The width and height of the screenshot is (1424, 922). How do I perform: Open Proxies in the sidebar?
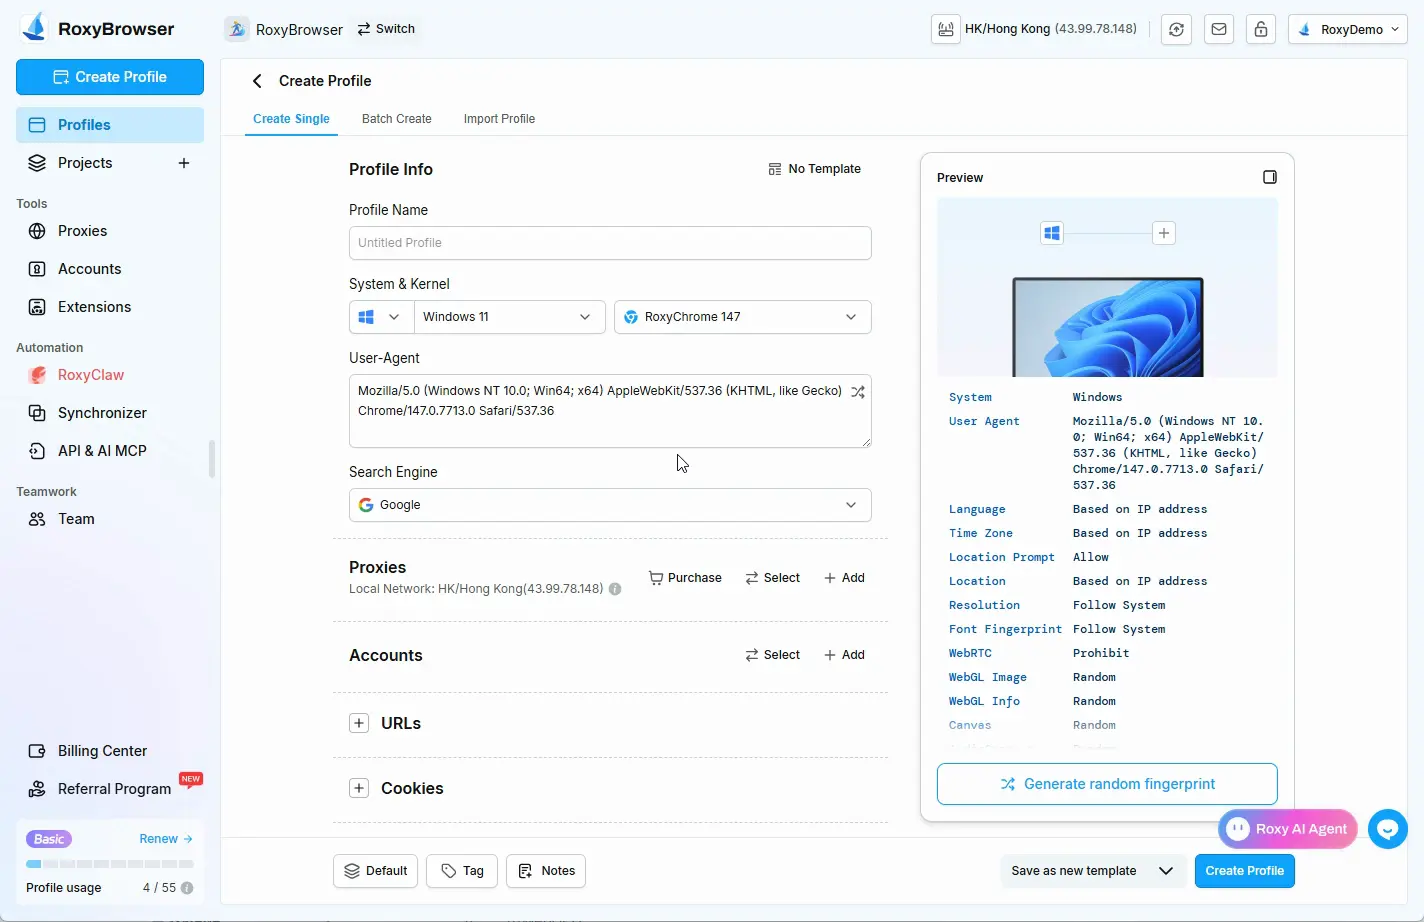[110, 231]
